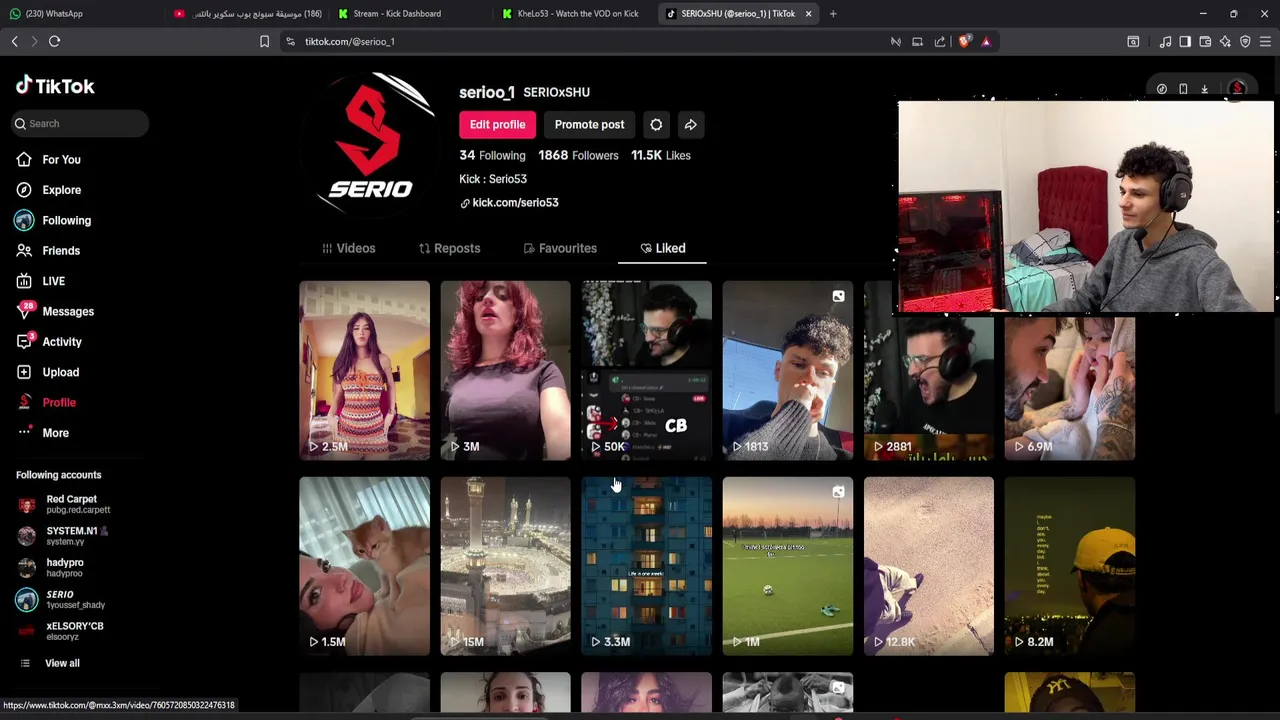
Task: Open the Mecca video with 15M views
Action: pos(505,566)
